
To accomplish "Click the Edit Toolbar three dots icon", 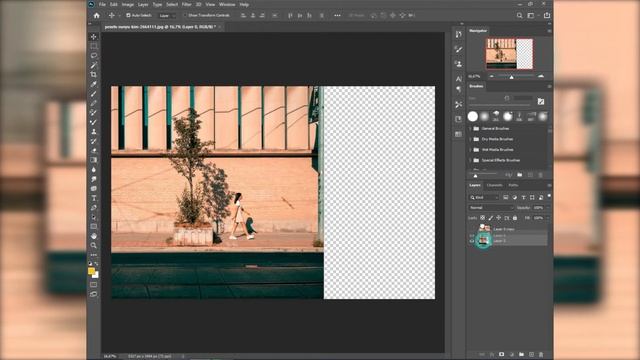I will coord(93,255).
